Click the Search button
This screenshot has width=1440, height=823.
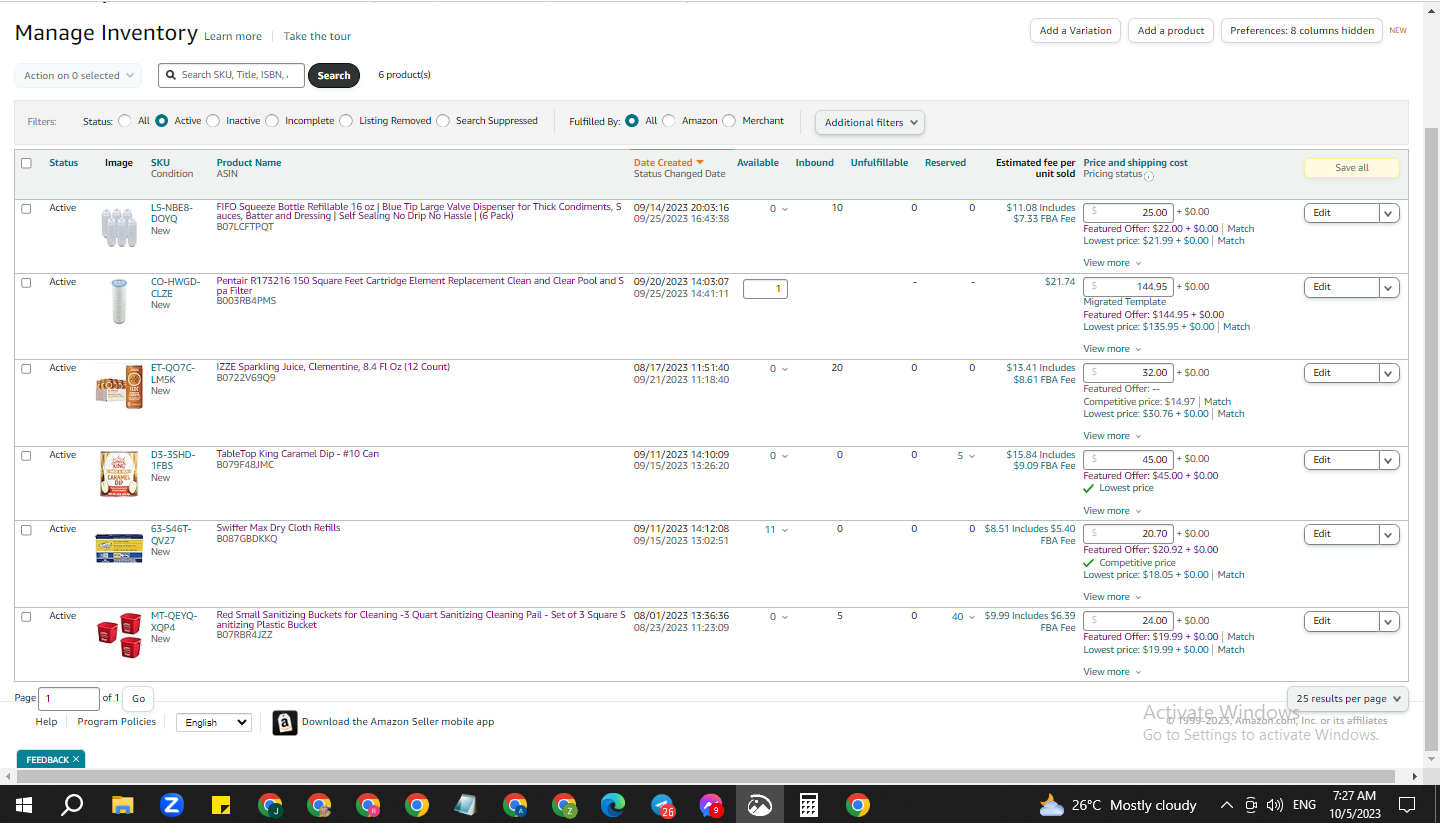click(x=334, y=76)
